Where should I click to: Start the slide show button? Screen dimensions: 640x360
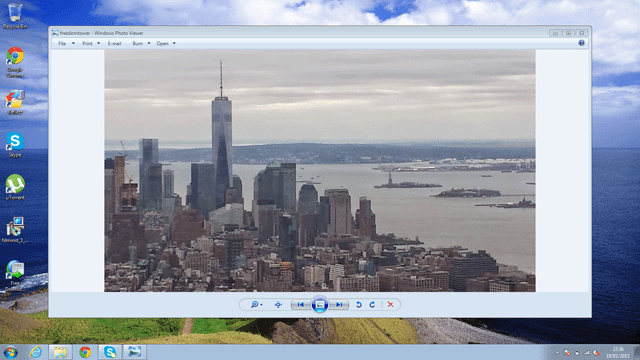point(320,304)
